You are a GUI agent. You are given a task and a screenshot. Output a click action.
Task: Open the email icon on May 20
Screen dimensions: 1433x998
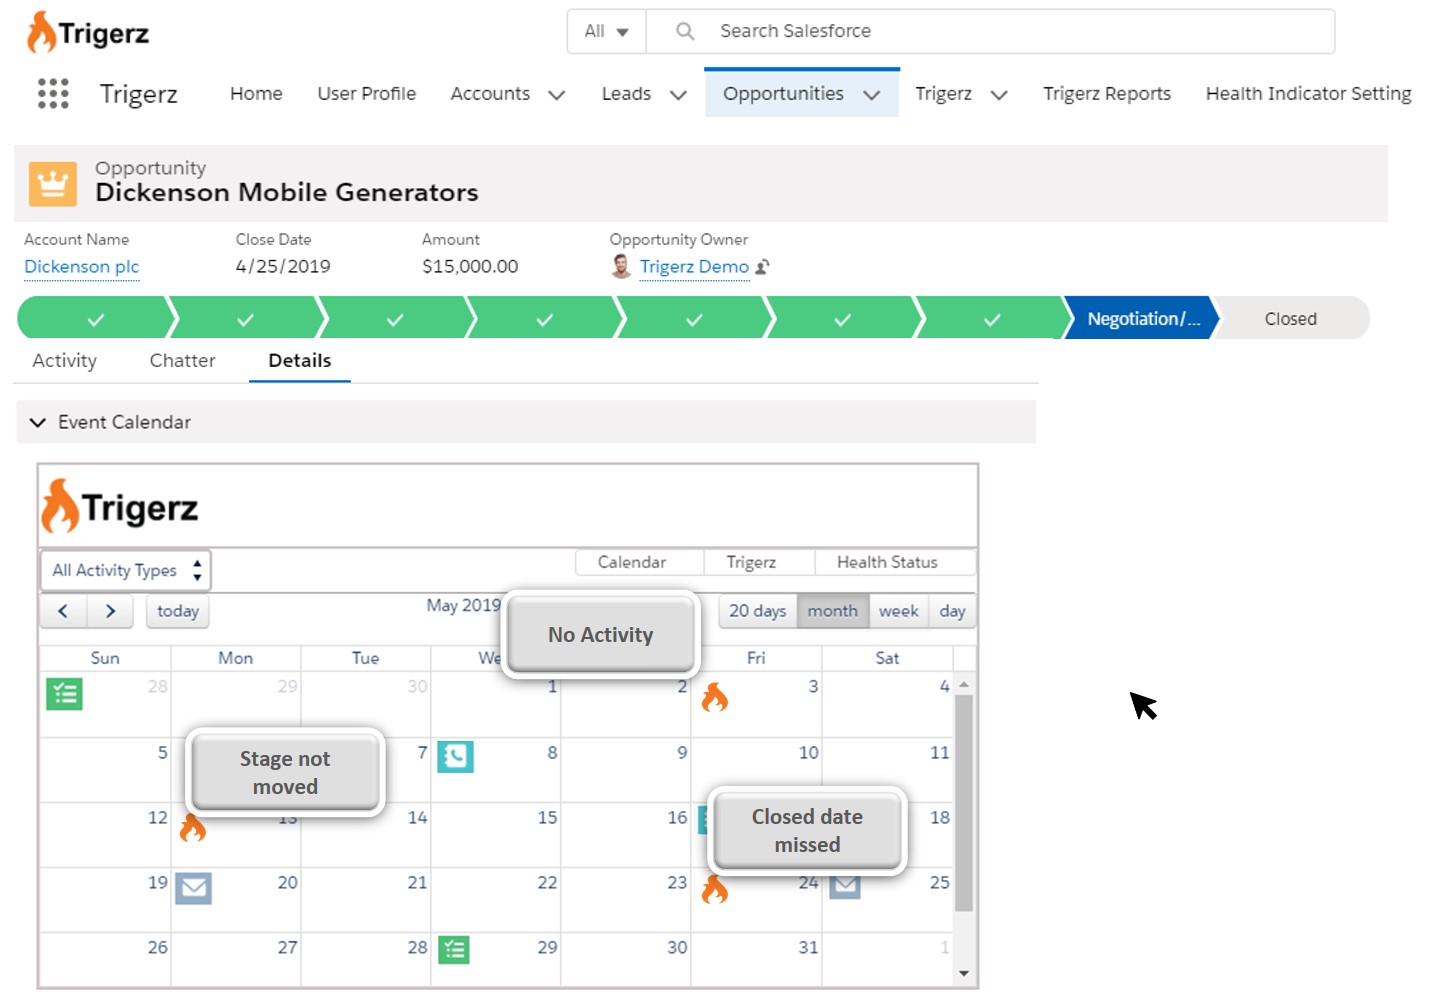coord(193,888)
